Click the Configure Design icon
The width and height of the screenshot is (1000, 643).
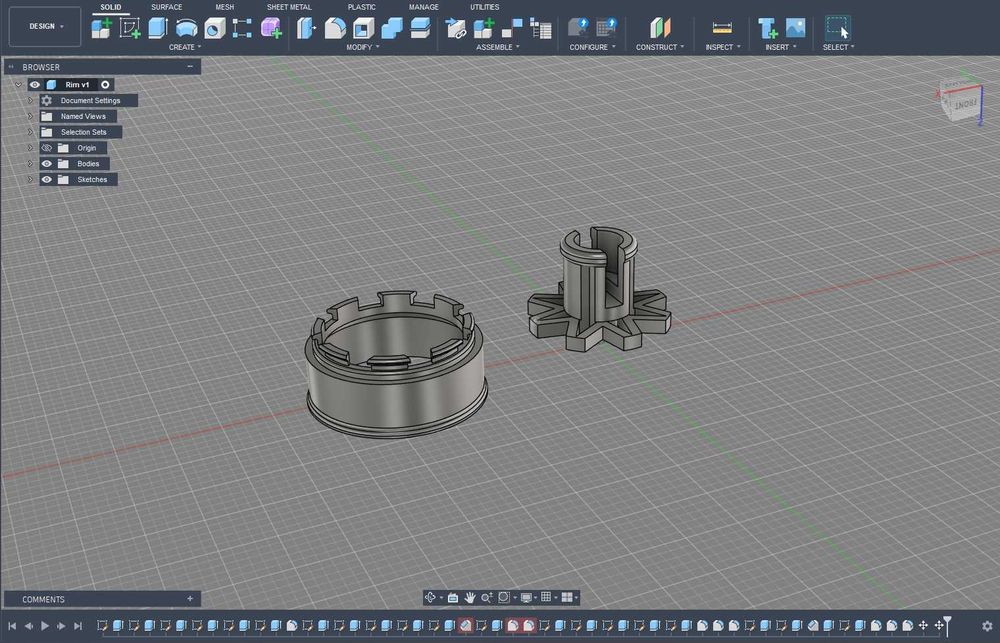coord(578,28)
